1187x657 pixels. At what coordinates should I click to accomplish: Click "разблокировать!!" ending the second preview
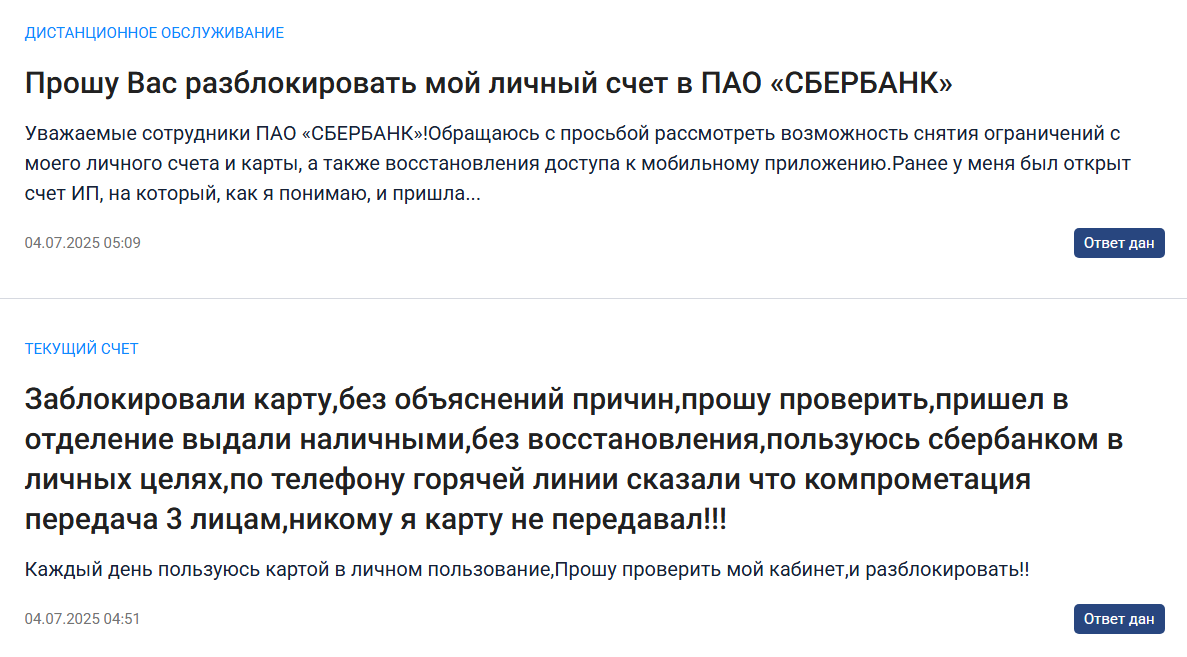click(947, 569)
